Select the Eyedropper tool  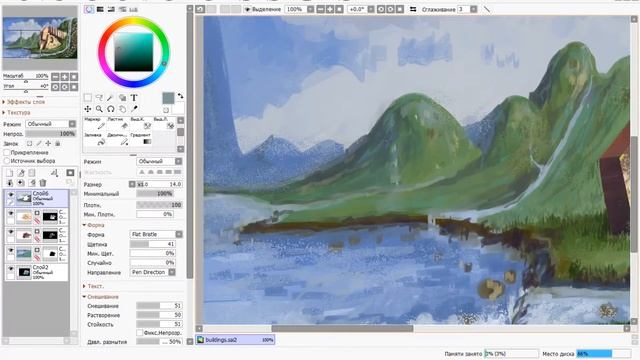(134, 109)
